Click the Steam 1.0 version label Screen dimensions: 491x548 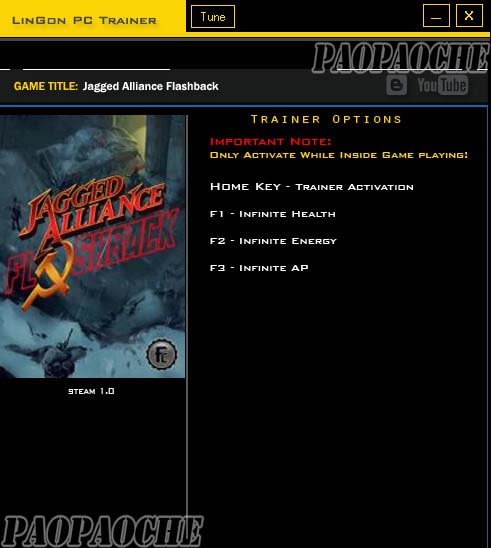coord(91,391)
